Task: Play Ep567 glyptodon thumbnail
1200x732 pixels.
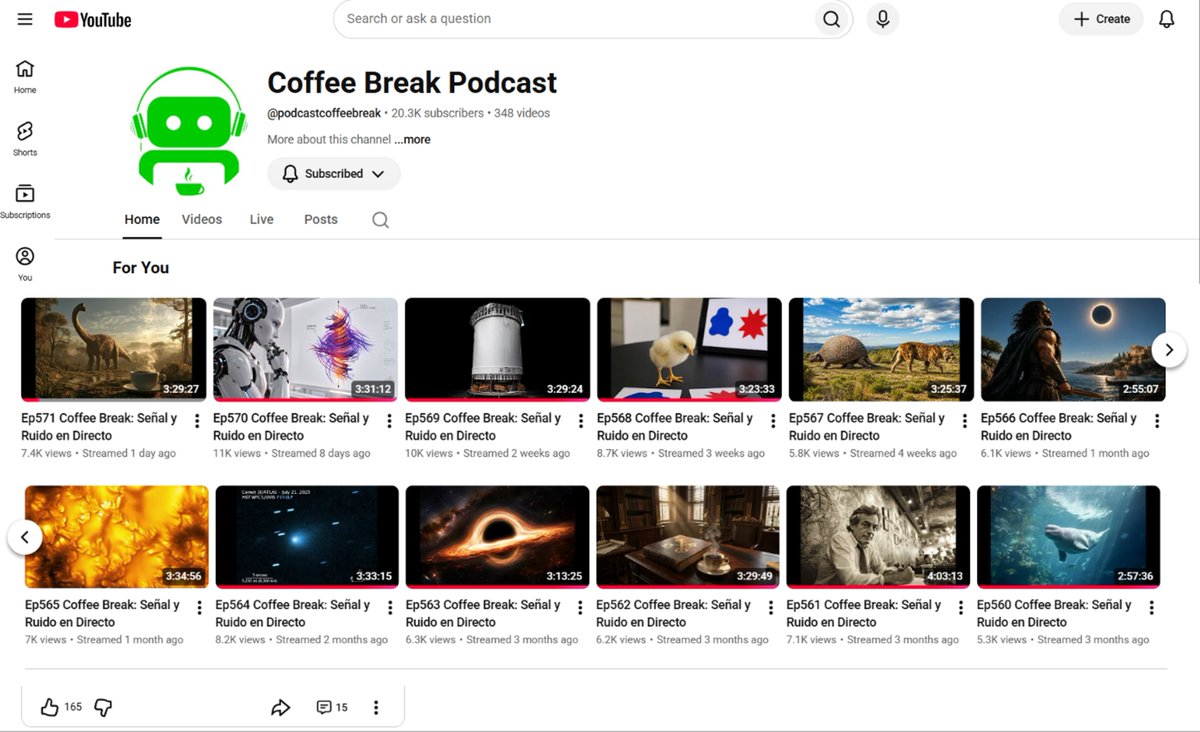Action: tap(882, 350)
